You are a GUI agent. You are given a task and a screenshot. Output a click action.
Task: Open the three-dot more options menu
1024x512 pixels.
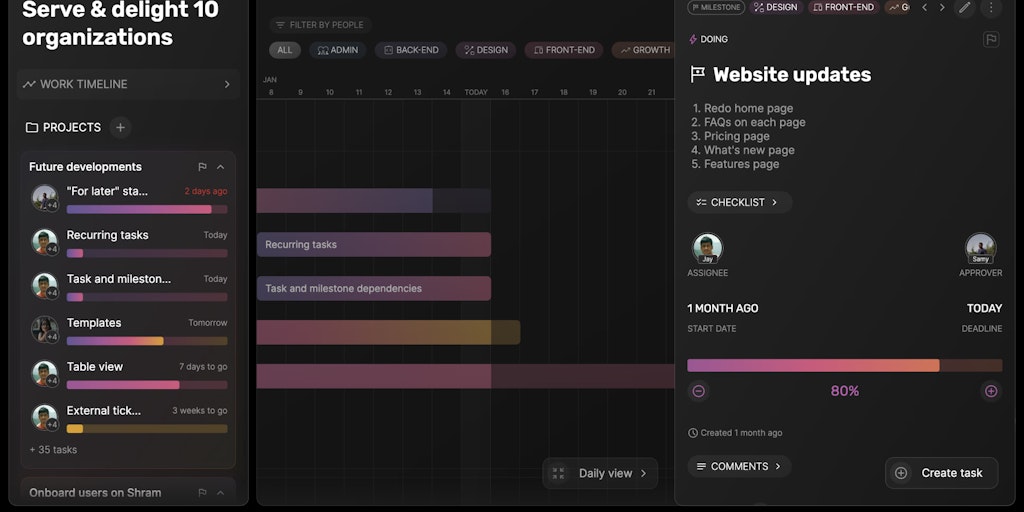[x=991, y=7]
